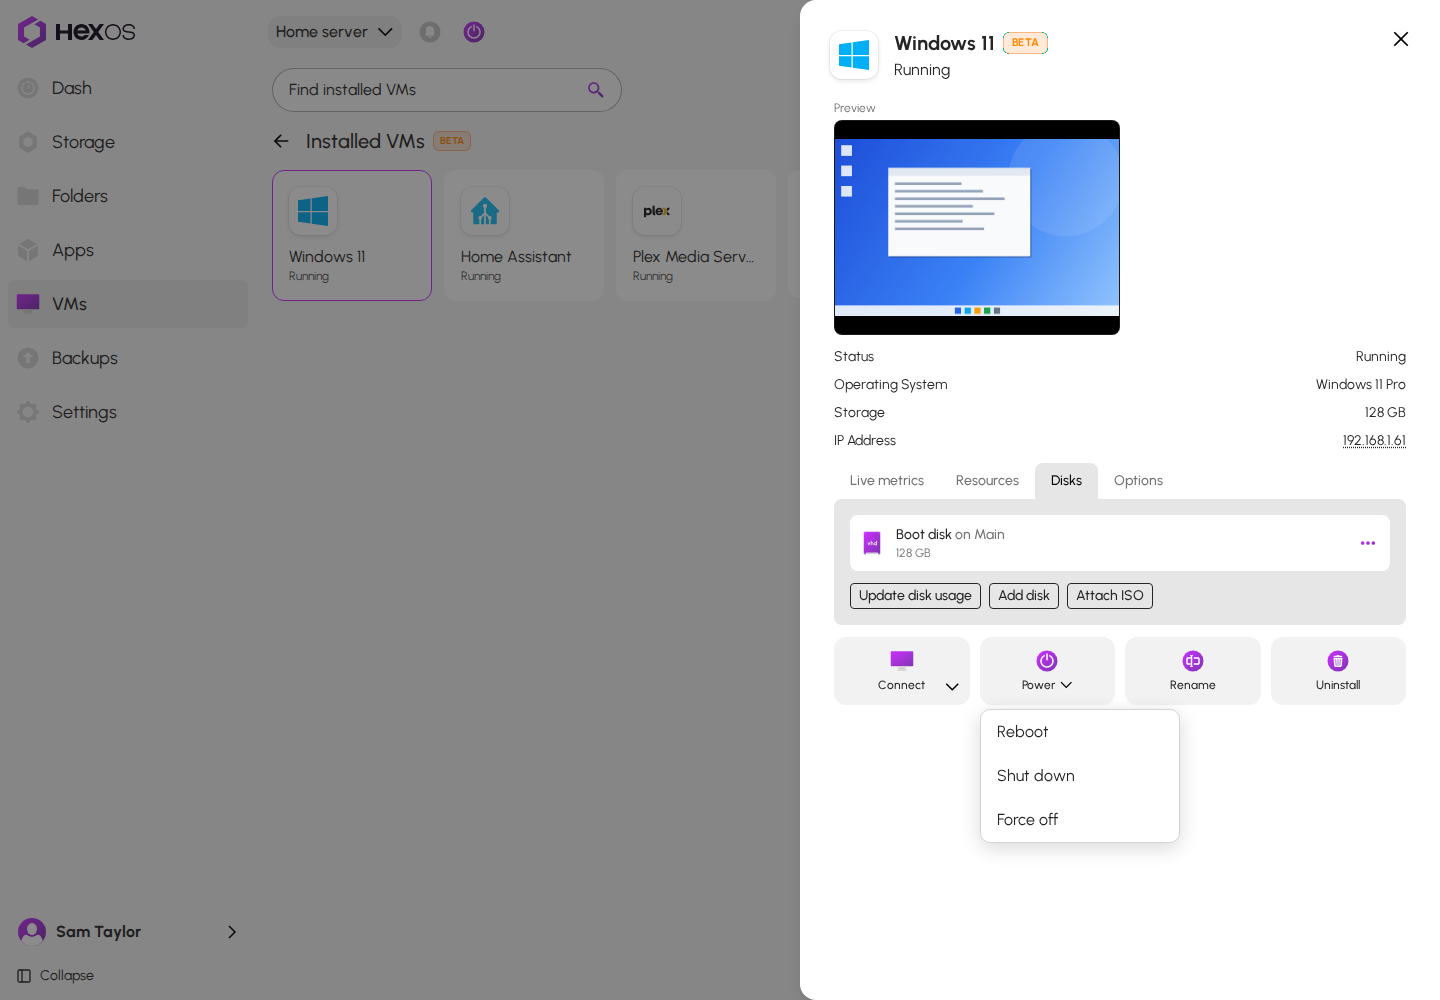Close the Windows 11 details panel
Screen dimensions: 1440x1000
[x=1401, y=39]
